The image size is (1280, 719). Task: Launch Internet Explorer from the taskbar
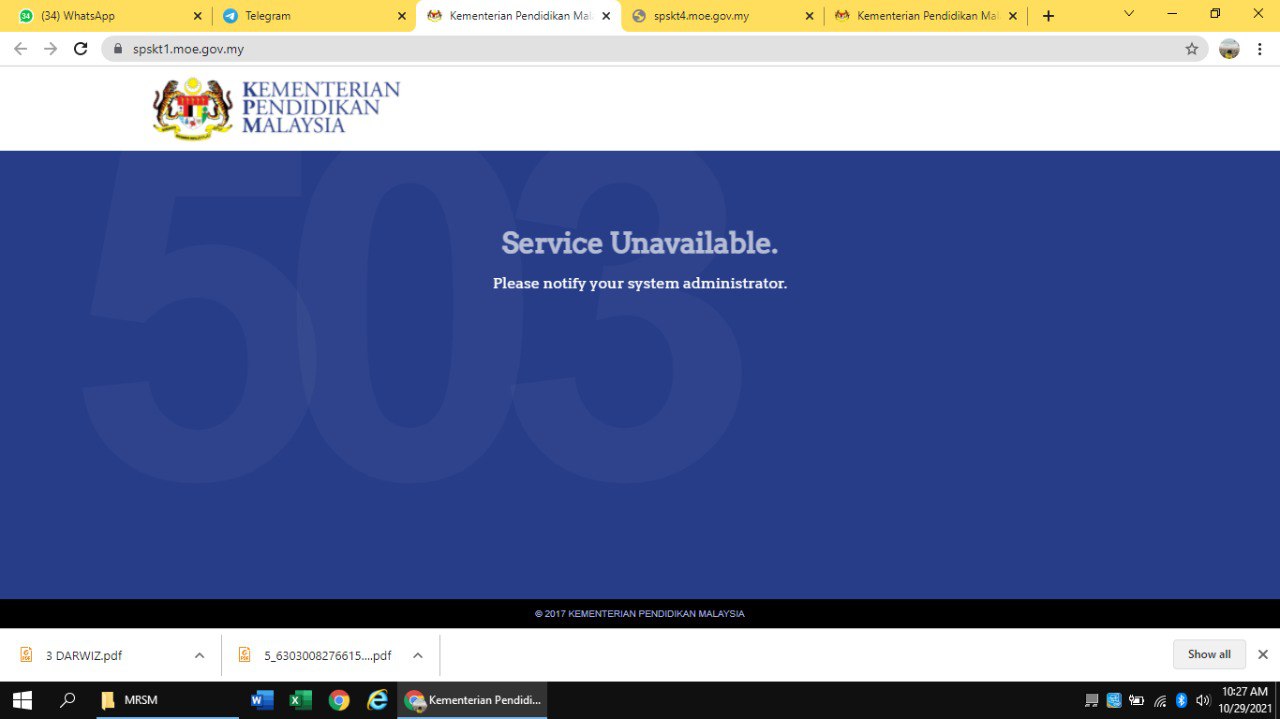click(378, 700)
